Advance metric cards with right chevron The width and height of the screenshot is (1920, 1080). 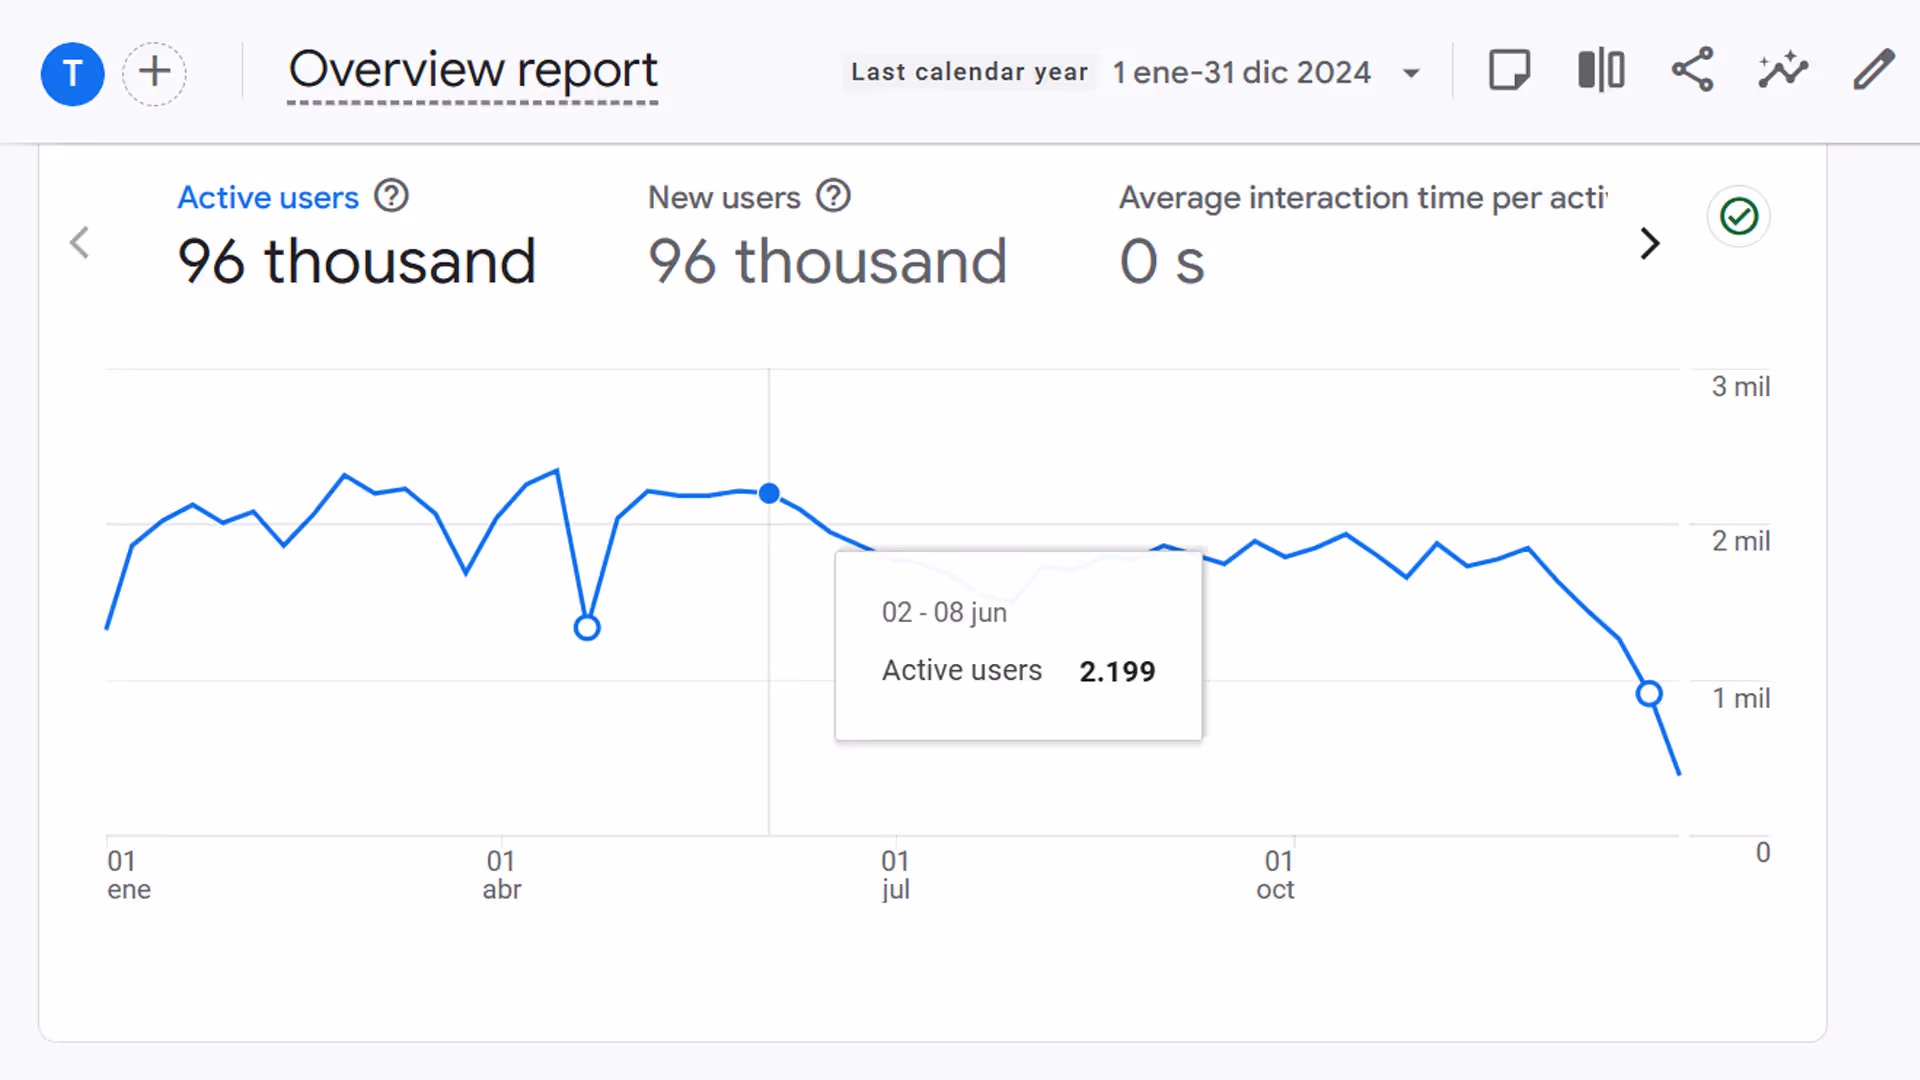click(x=1650, y=243)
